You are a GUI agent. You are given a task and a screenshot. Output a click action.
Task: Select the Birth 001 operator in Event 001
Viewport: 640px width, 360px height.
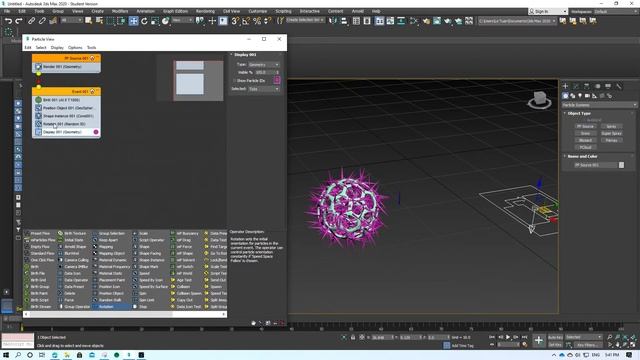[x=67, y=100]
